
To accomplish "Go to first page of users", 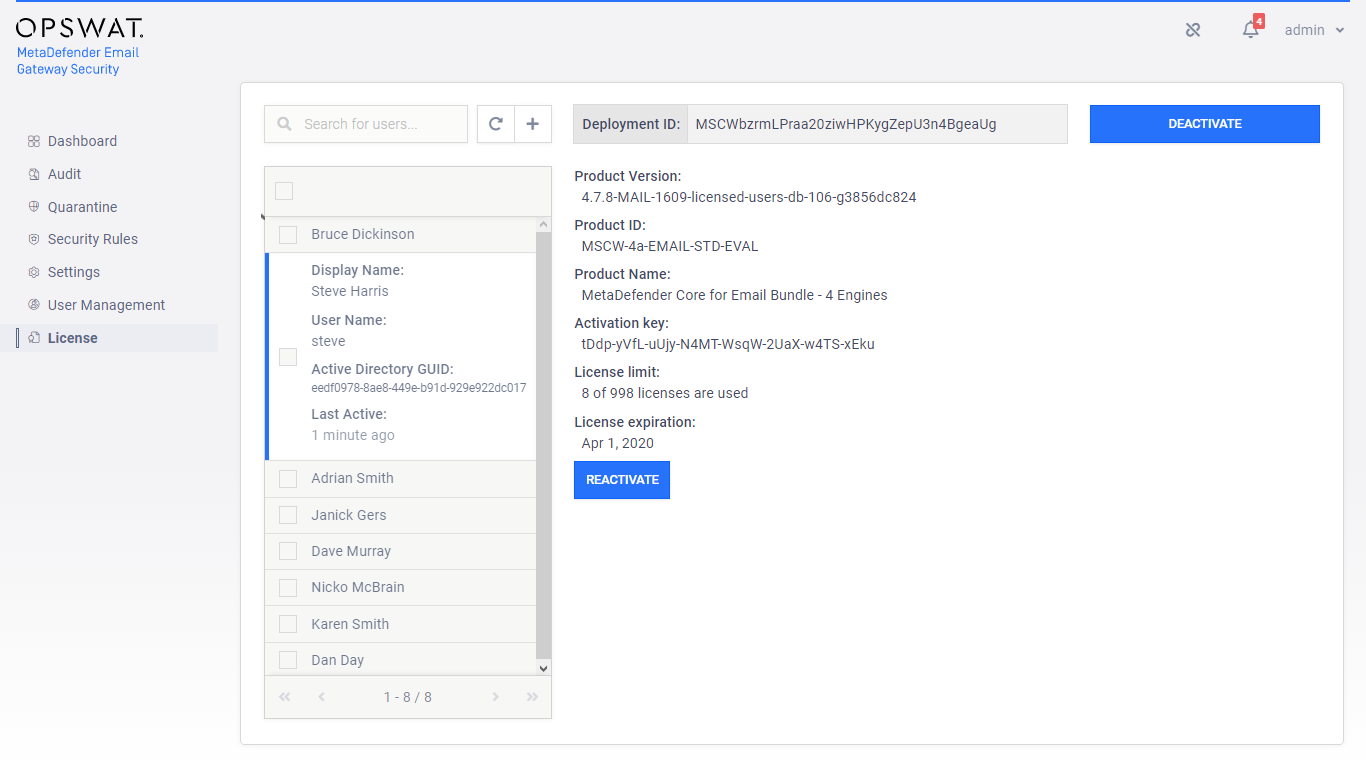I will [x=285, y=697].
